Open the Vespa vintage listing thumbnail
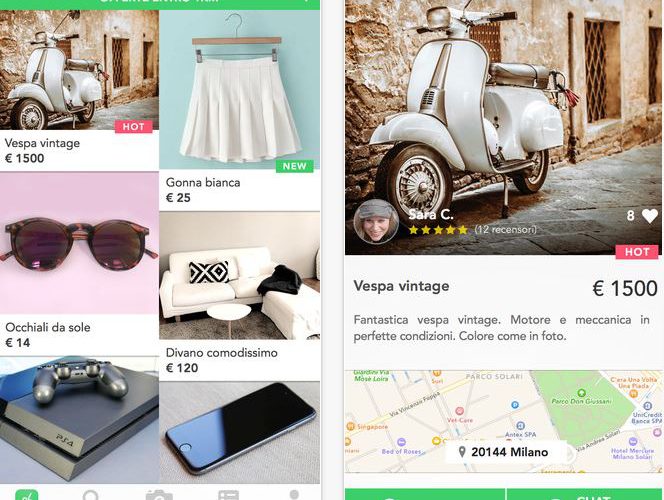This screenshot has width=664, height=500. pyautogui.click(x=79, y=70)
